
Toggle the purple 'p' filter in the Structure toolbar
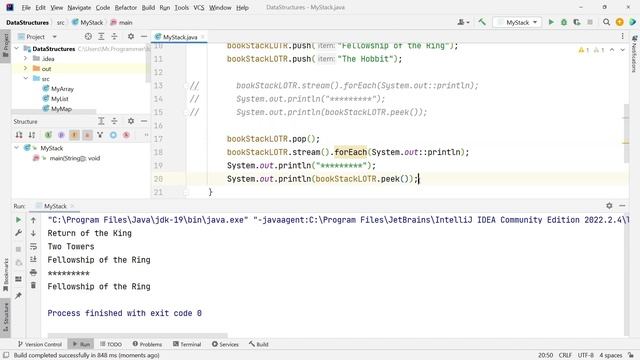point(61,135)
